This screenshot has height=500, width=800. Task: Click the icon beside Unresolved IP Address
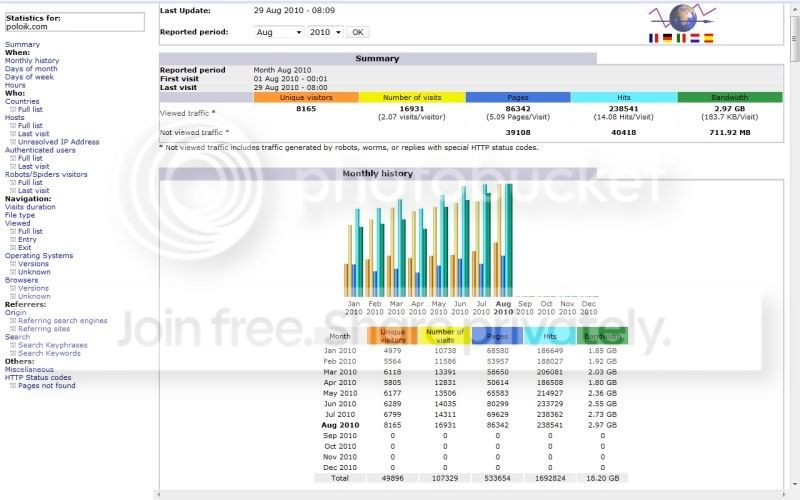[13, 142]
